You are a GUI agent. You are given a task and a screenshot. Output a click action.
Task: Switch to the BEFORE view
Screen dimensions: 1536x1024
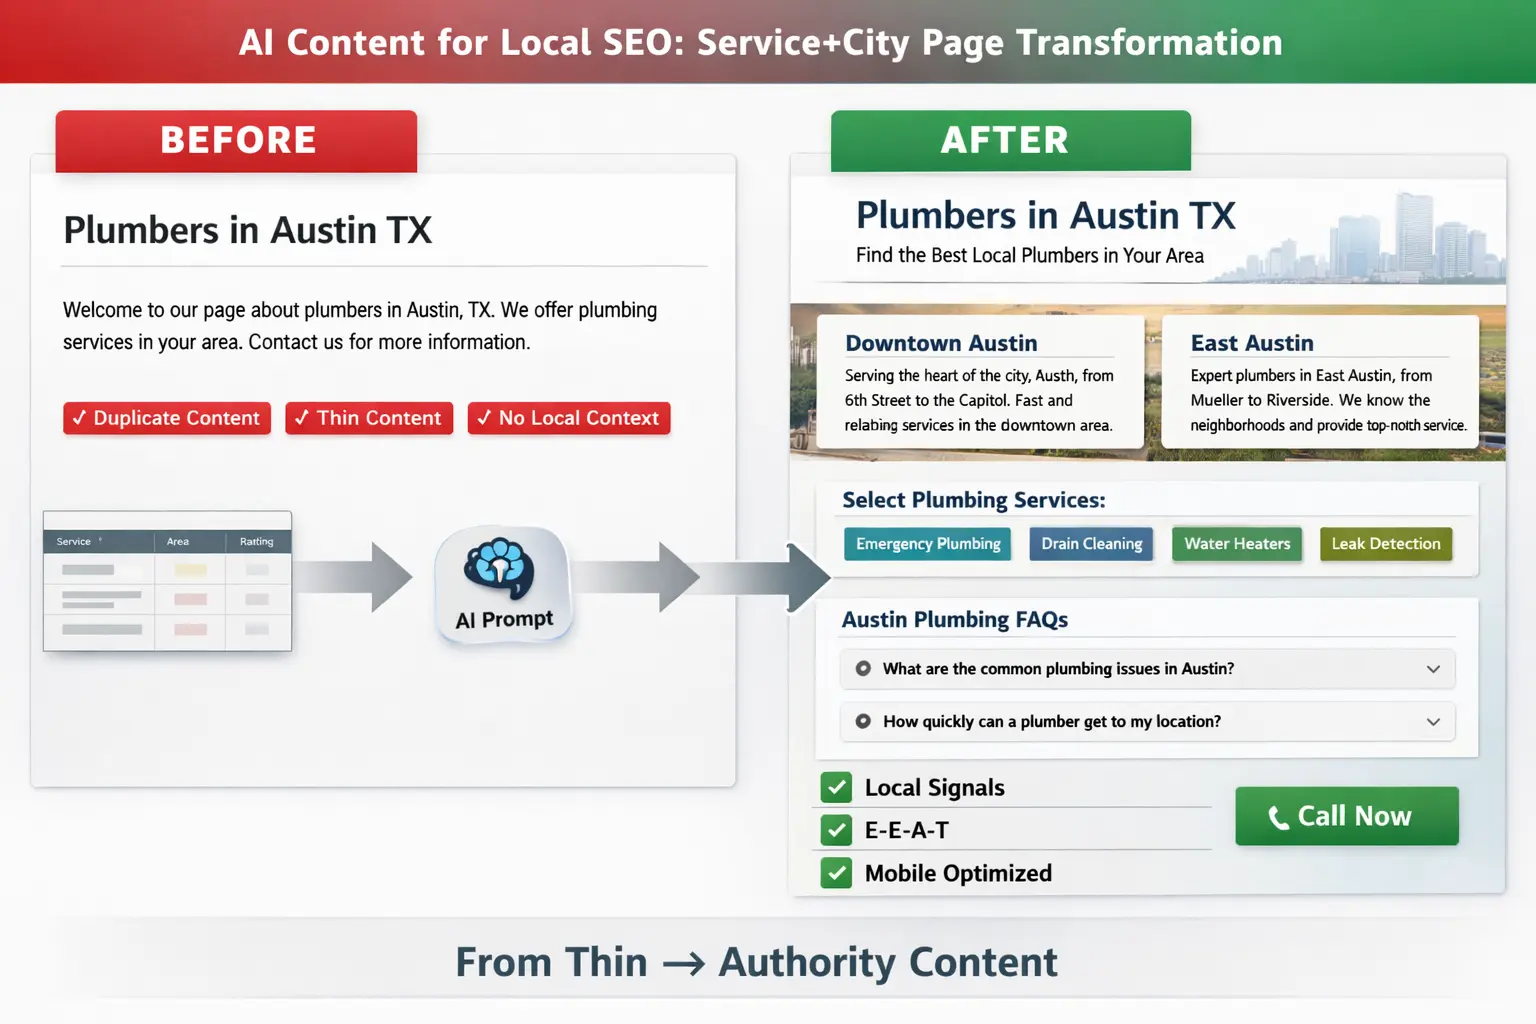[x=236, y=140]
